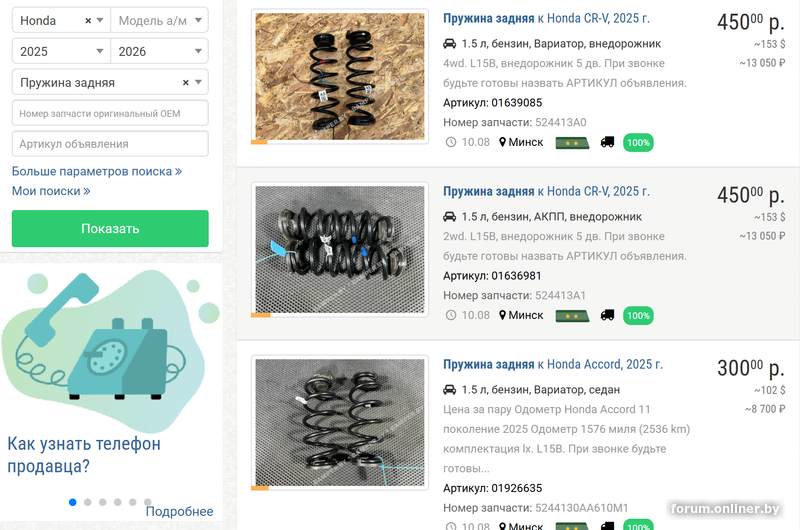
Task: Click seller rank stars badge, listing 01636981
Action: tap(572, 316)
